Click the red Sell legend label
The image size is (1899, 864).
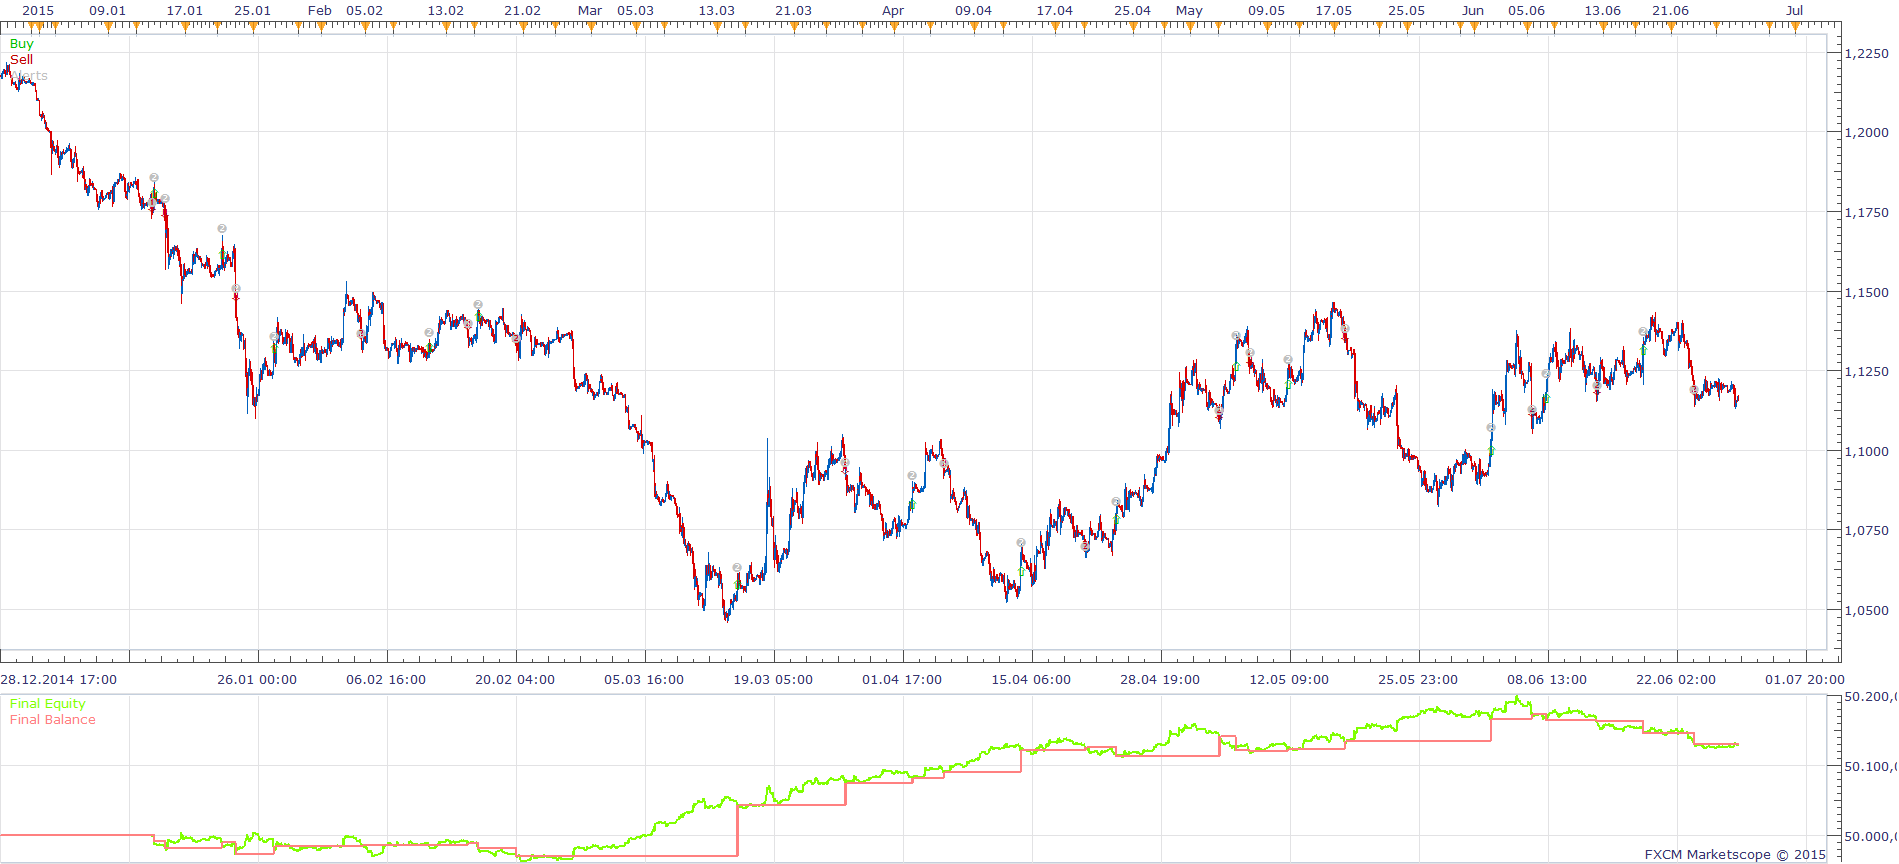point(21,60)
